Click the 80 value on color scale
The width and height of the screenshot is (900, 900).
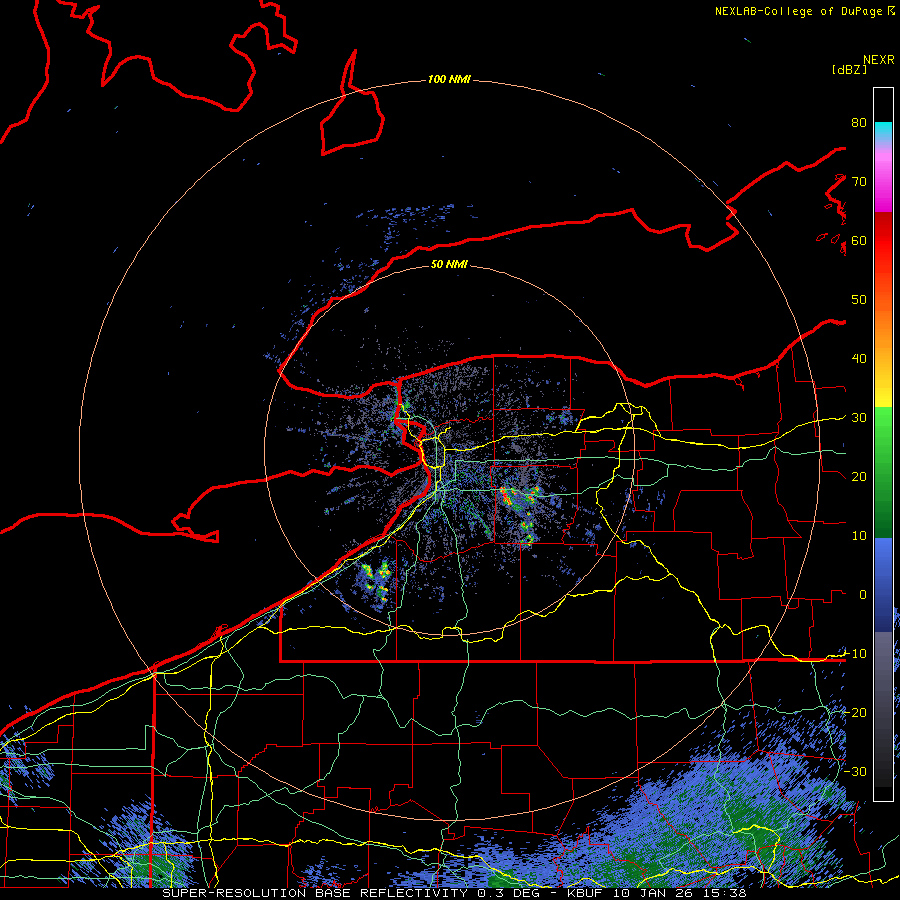click(x=859, y=122)
